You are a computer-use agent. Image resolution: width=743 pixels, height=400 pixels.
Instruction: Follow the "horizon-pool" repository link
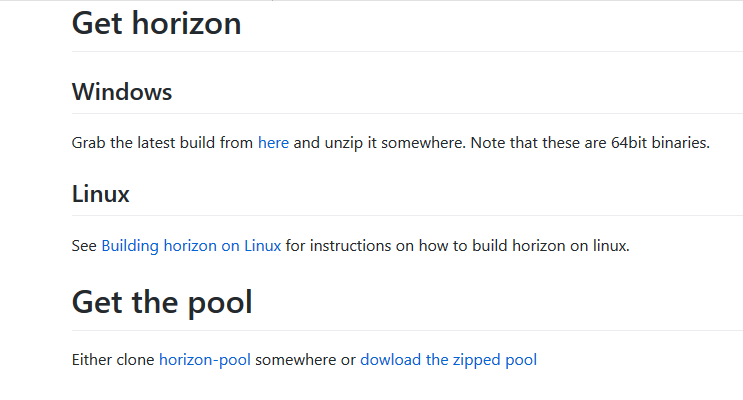pos(205,360)
